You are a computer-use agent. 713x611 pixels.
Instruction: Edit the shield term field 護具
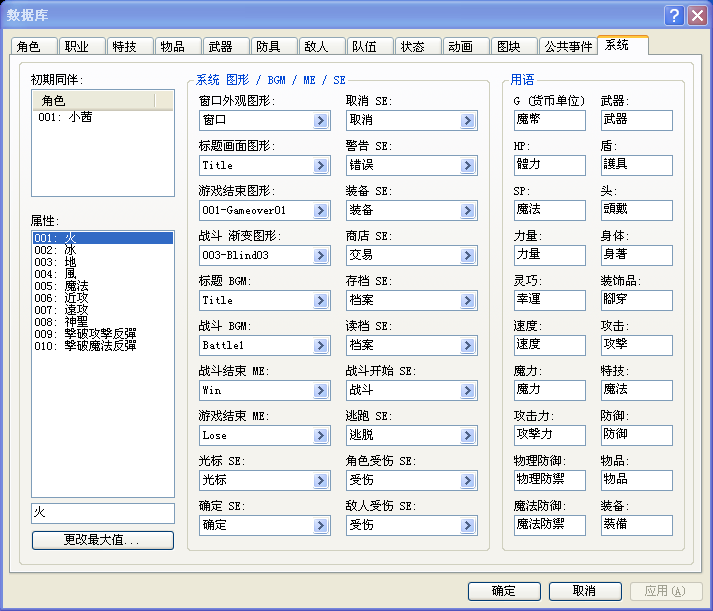[637, 165]
